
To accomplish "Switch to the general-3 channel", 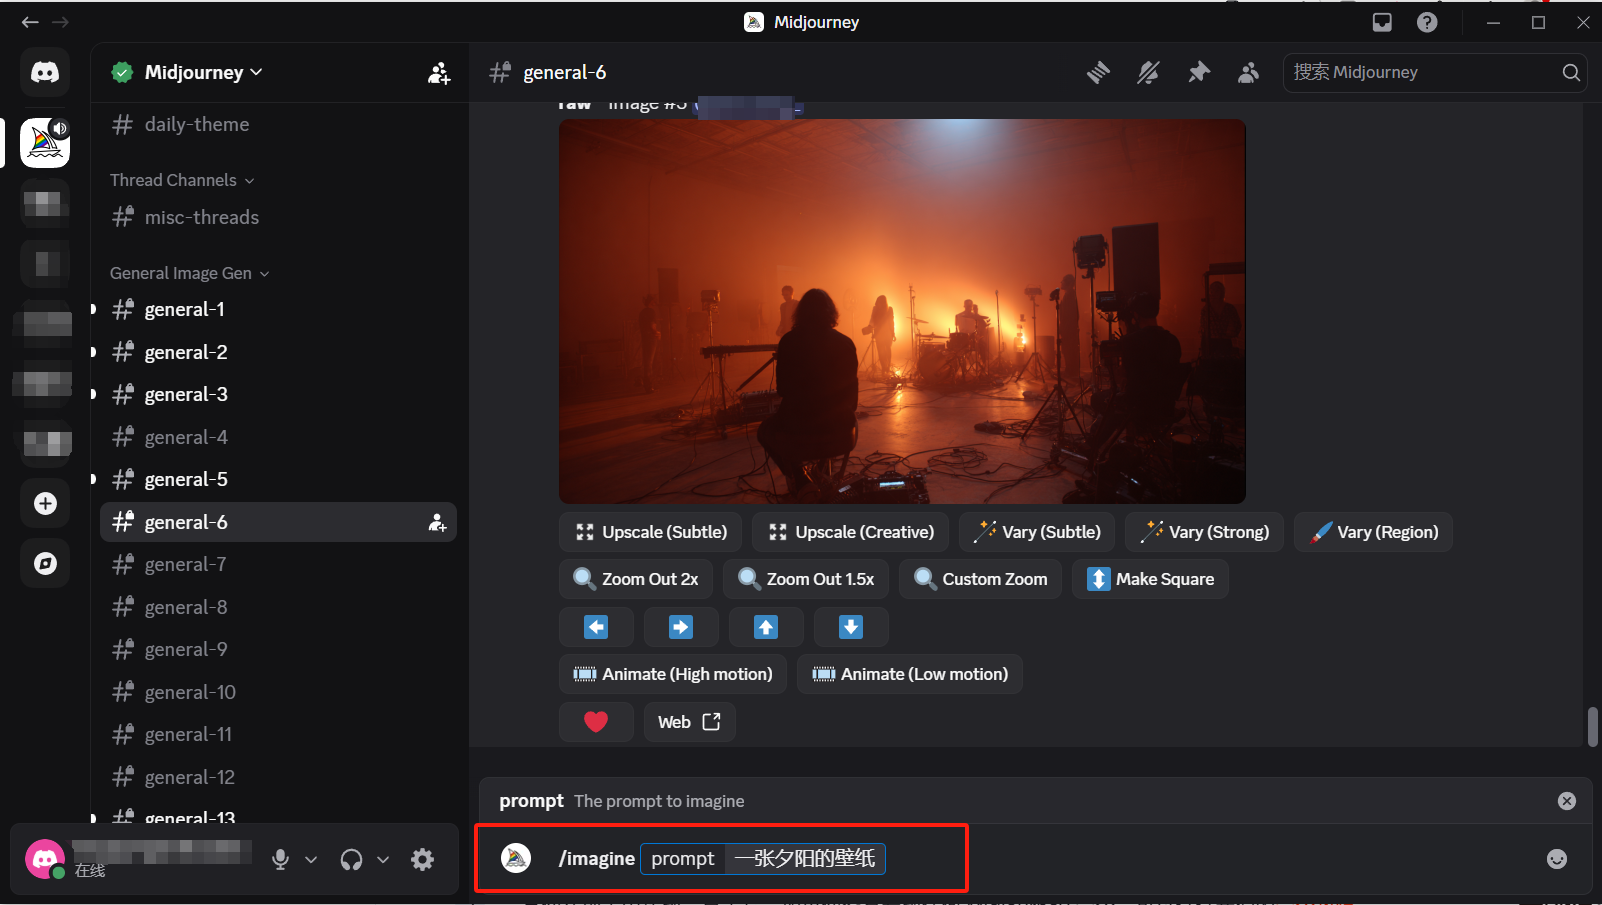I will (x=186, y=394).
